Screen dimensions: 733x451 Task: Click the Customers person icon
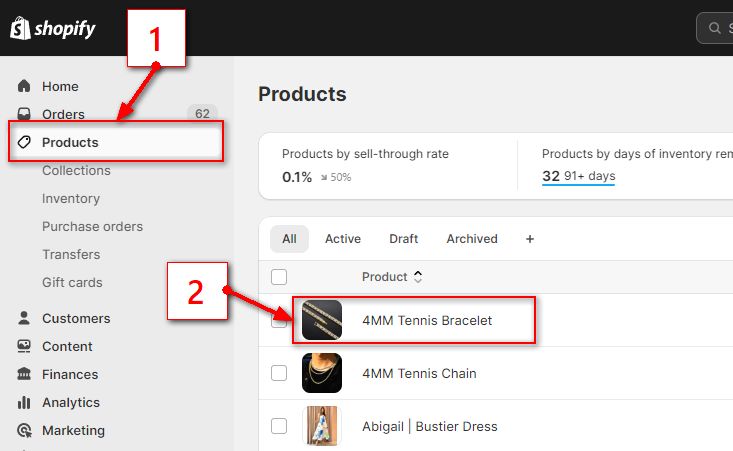pyautogui.click(x=24, y=318)
